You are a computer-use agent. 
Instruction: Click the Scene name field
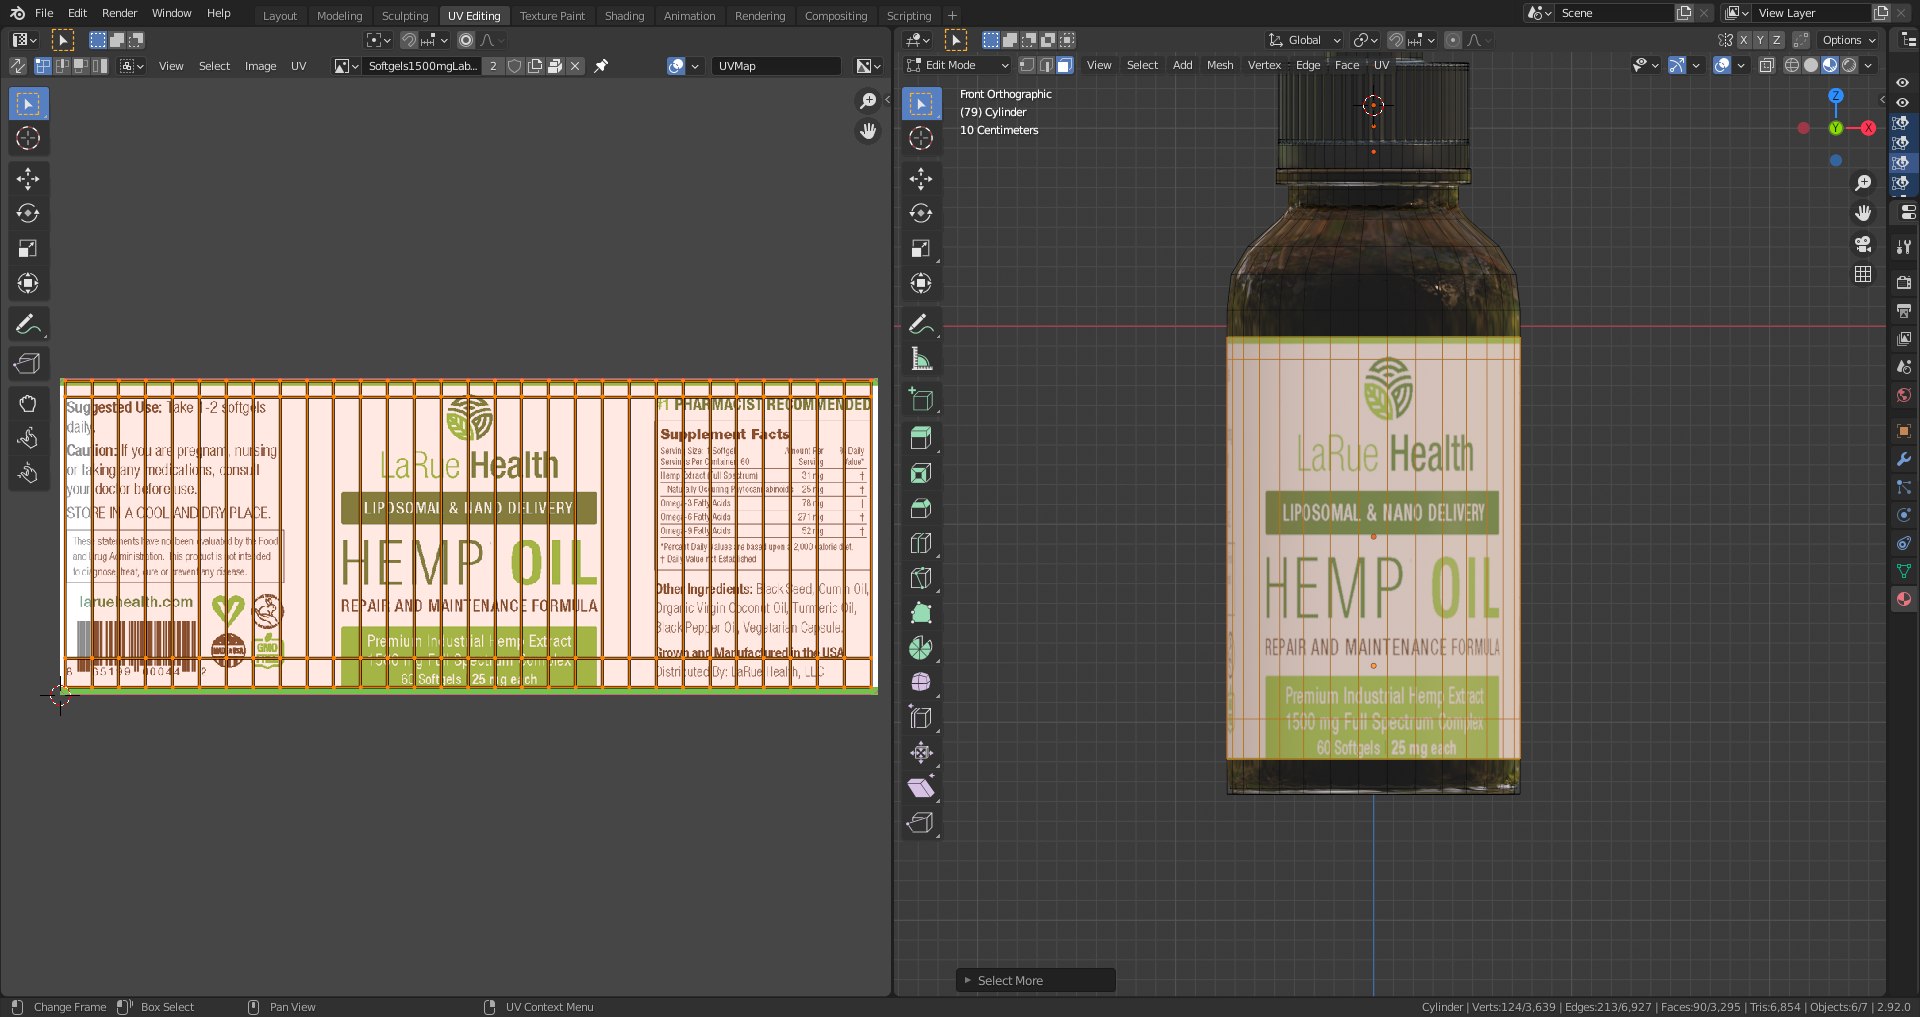1614,13
